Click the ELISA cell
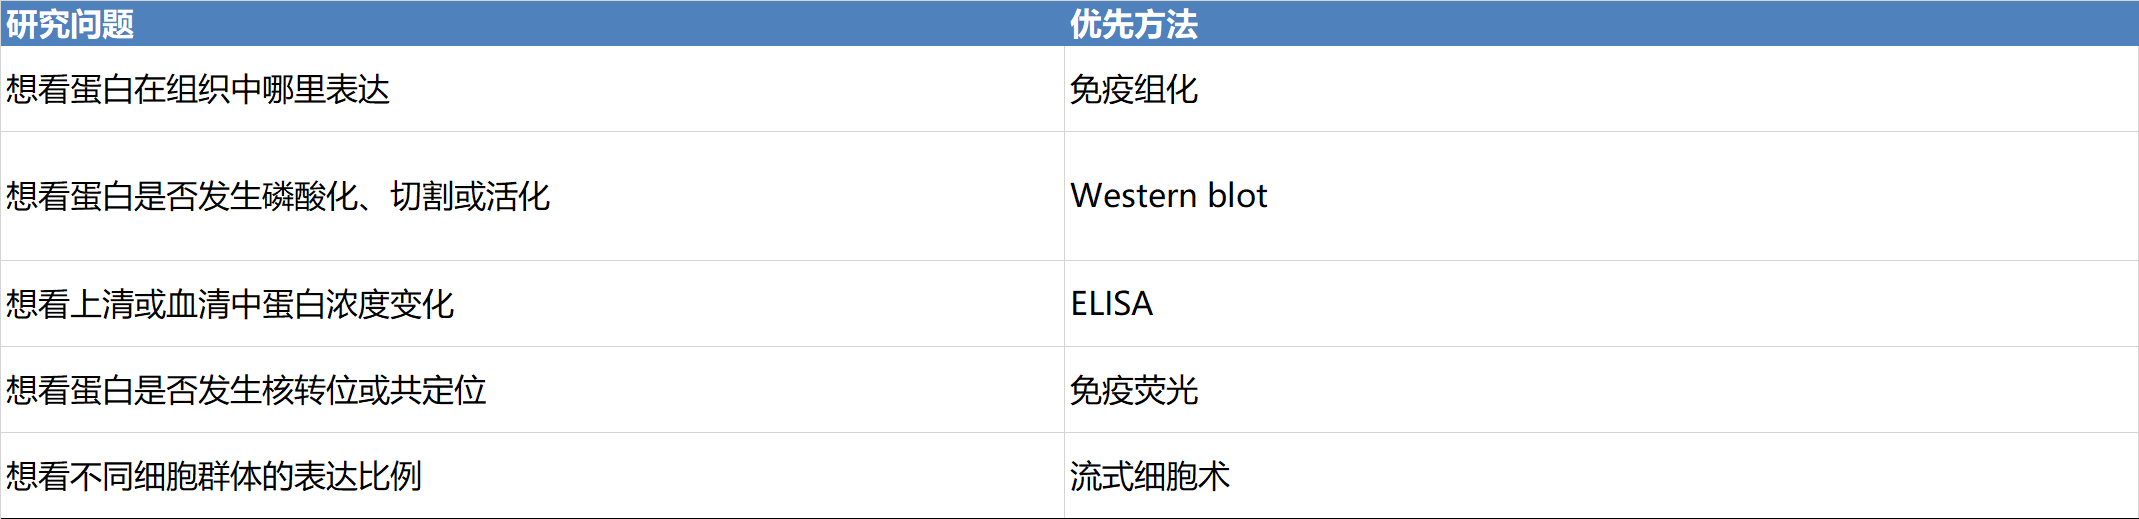 1111,304
